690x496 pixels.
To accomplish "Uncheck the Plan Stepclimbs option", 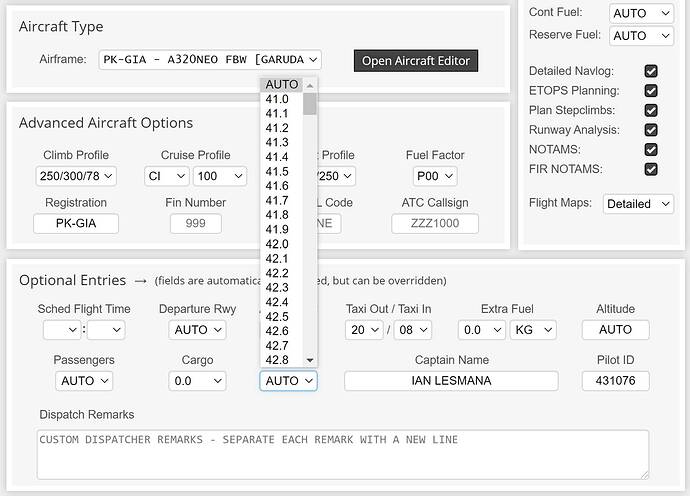I will click(651, 110).
